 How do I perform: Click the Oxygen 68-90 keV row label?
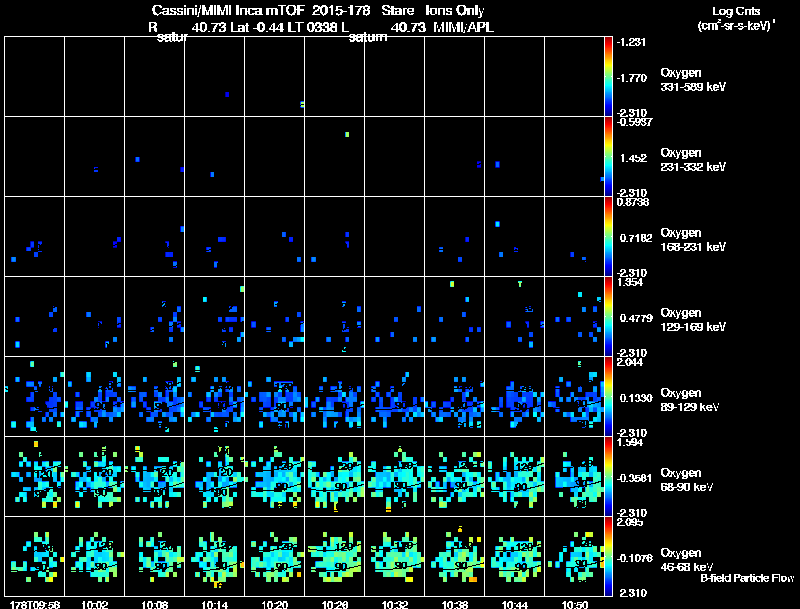687,480
